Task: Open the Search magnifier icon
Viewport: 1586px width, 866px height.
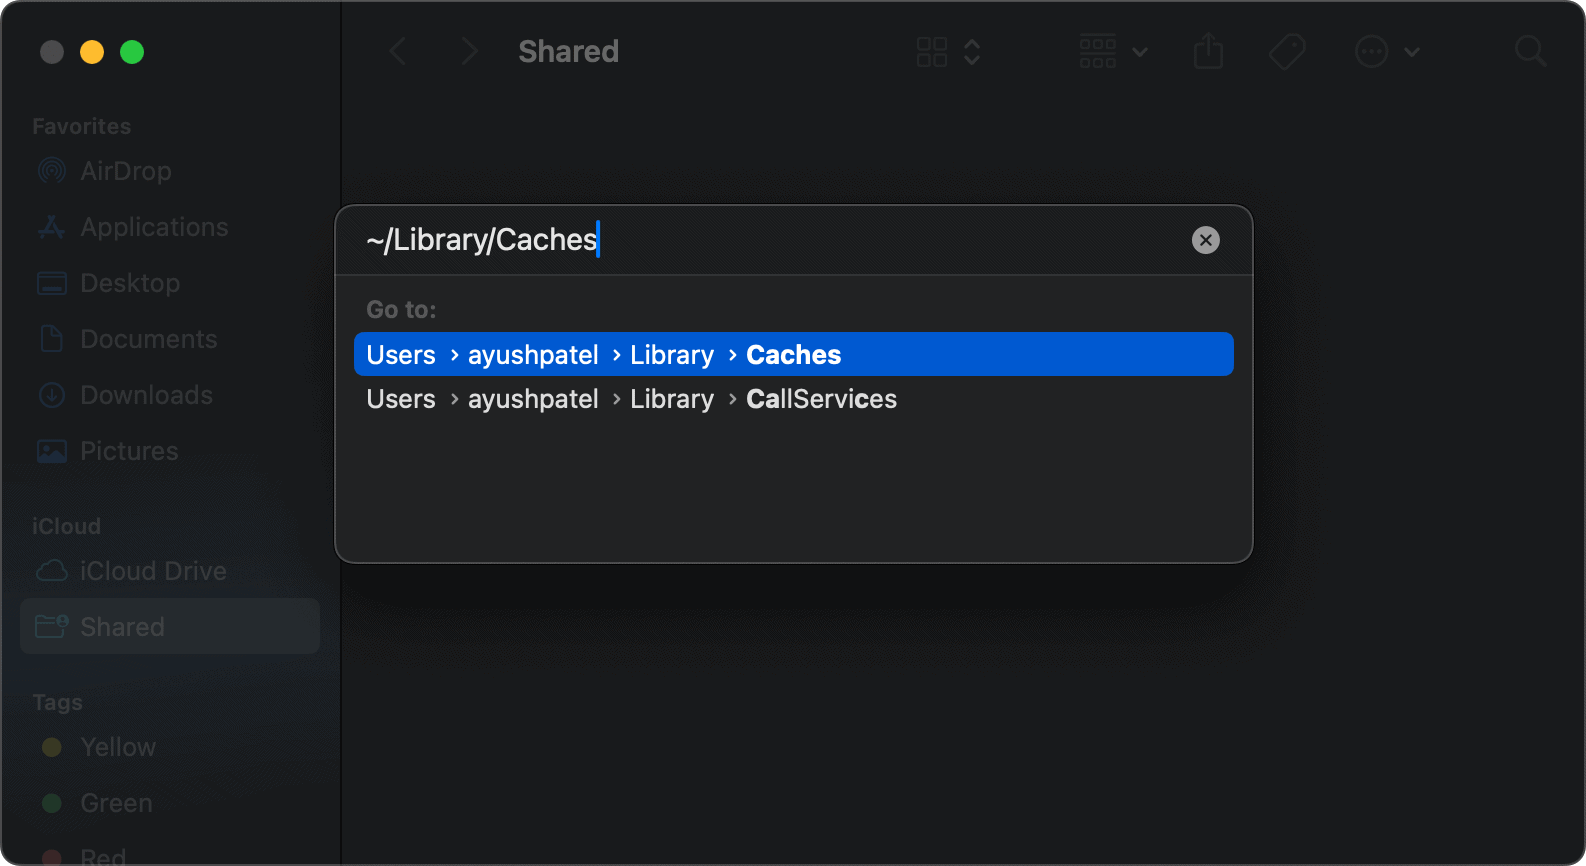Action: [x=1529, y=51]
